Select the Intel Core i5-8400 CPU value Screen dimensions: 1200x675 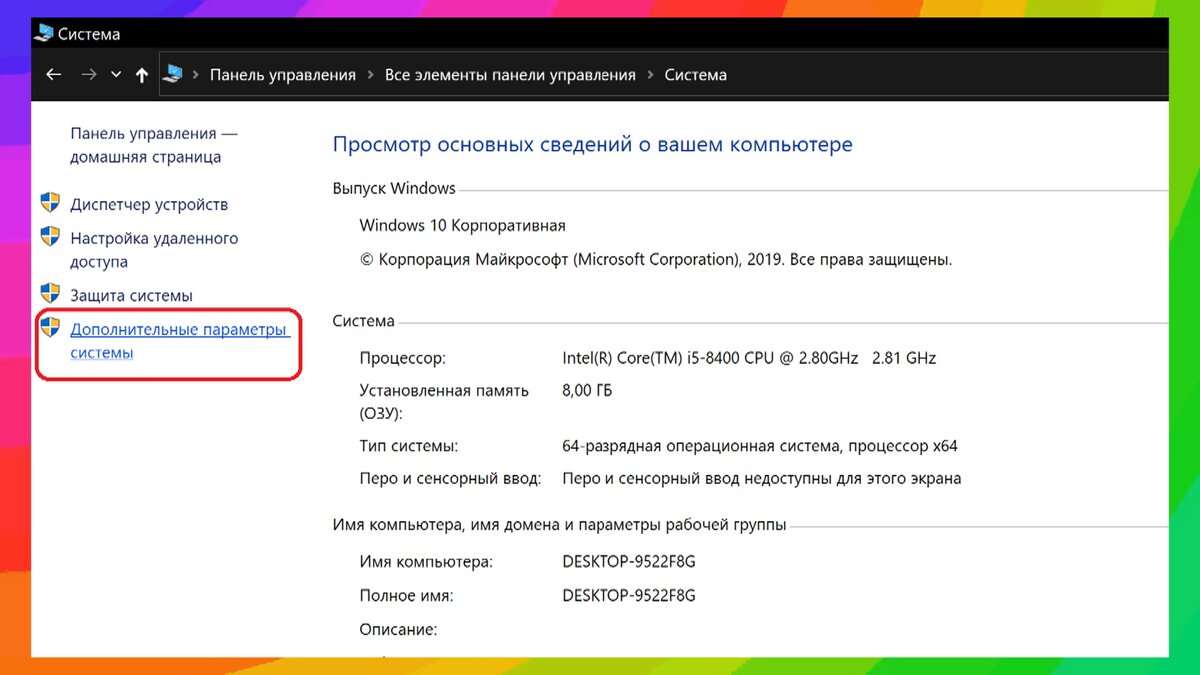(749, 358)
